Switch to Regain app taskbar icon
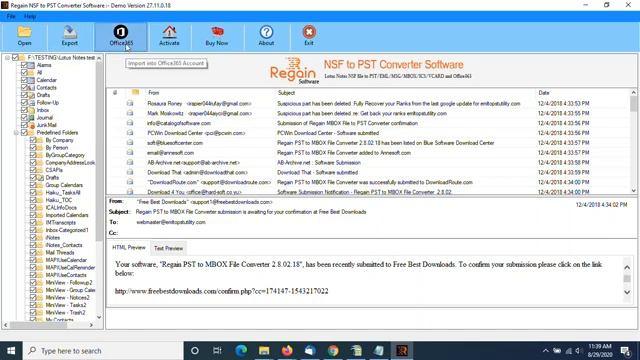Image resolution: width=640 pixels, height=360 pixels. (x=402, y=351)
